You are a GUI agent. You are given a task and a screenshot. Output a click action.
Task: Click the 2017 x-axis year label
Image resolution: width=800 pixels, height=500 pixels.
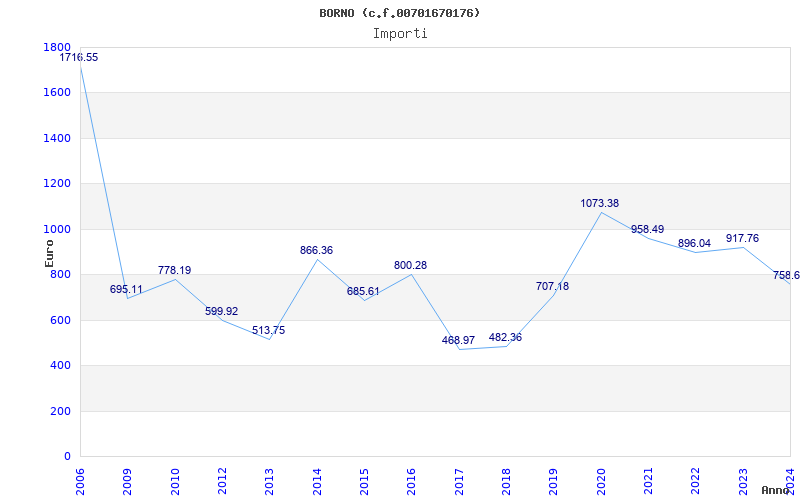459,481
